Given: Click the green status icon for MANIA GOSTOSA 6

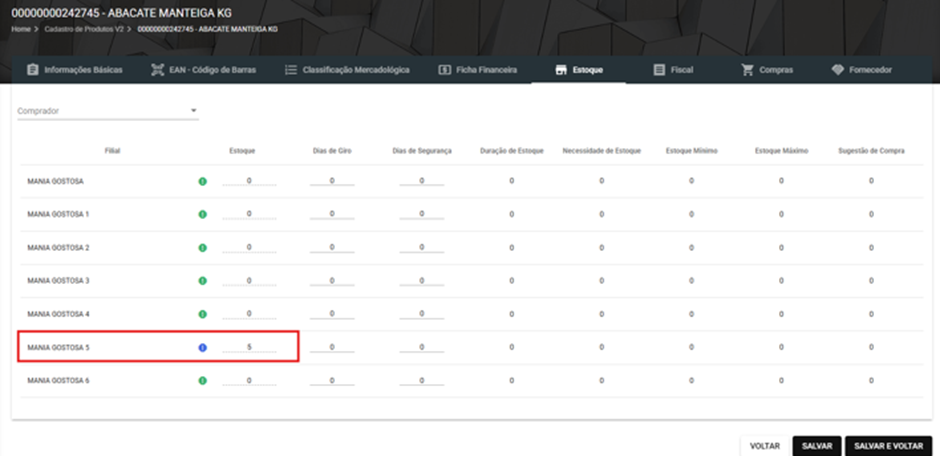Looking at the screenshot, I should click(x=203, y=380).
